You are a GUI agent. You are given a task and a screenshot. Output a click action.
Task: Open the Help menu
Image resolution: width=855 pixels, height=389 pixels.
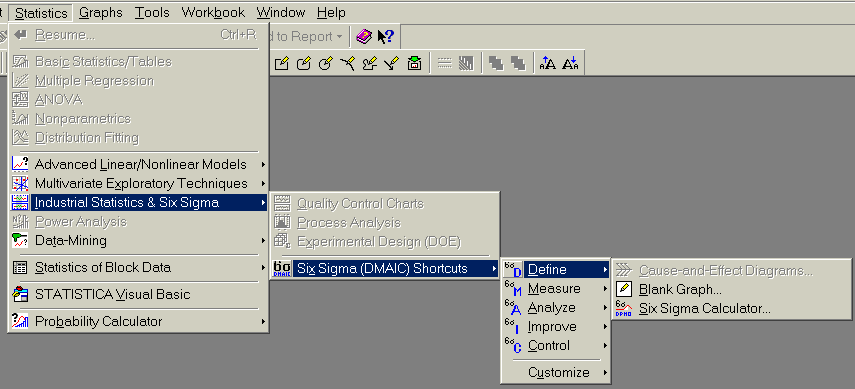tap(331, 13)
